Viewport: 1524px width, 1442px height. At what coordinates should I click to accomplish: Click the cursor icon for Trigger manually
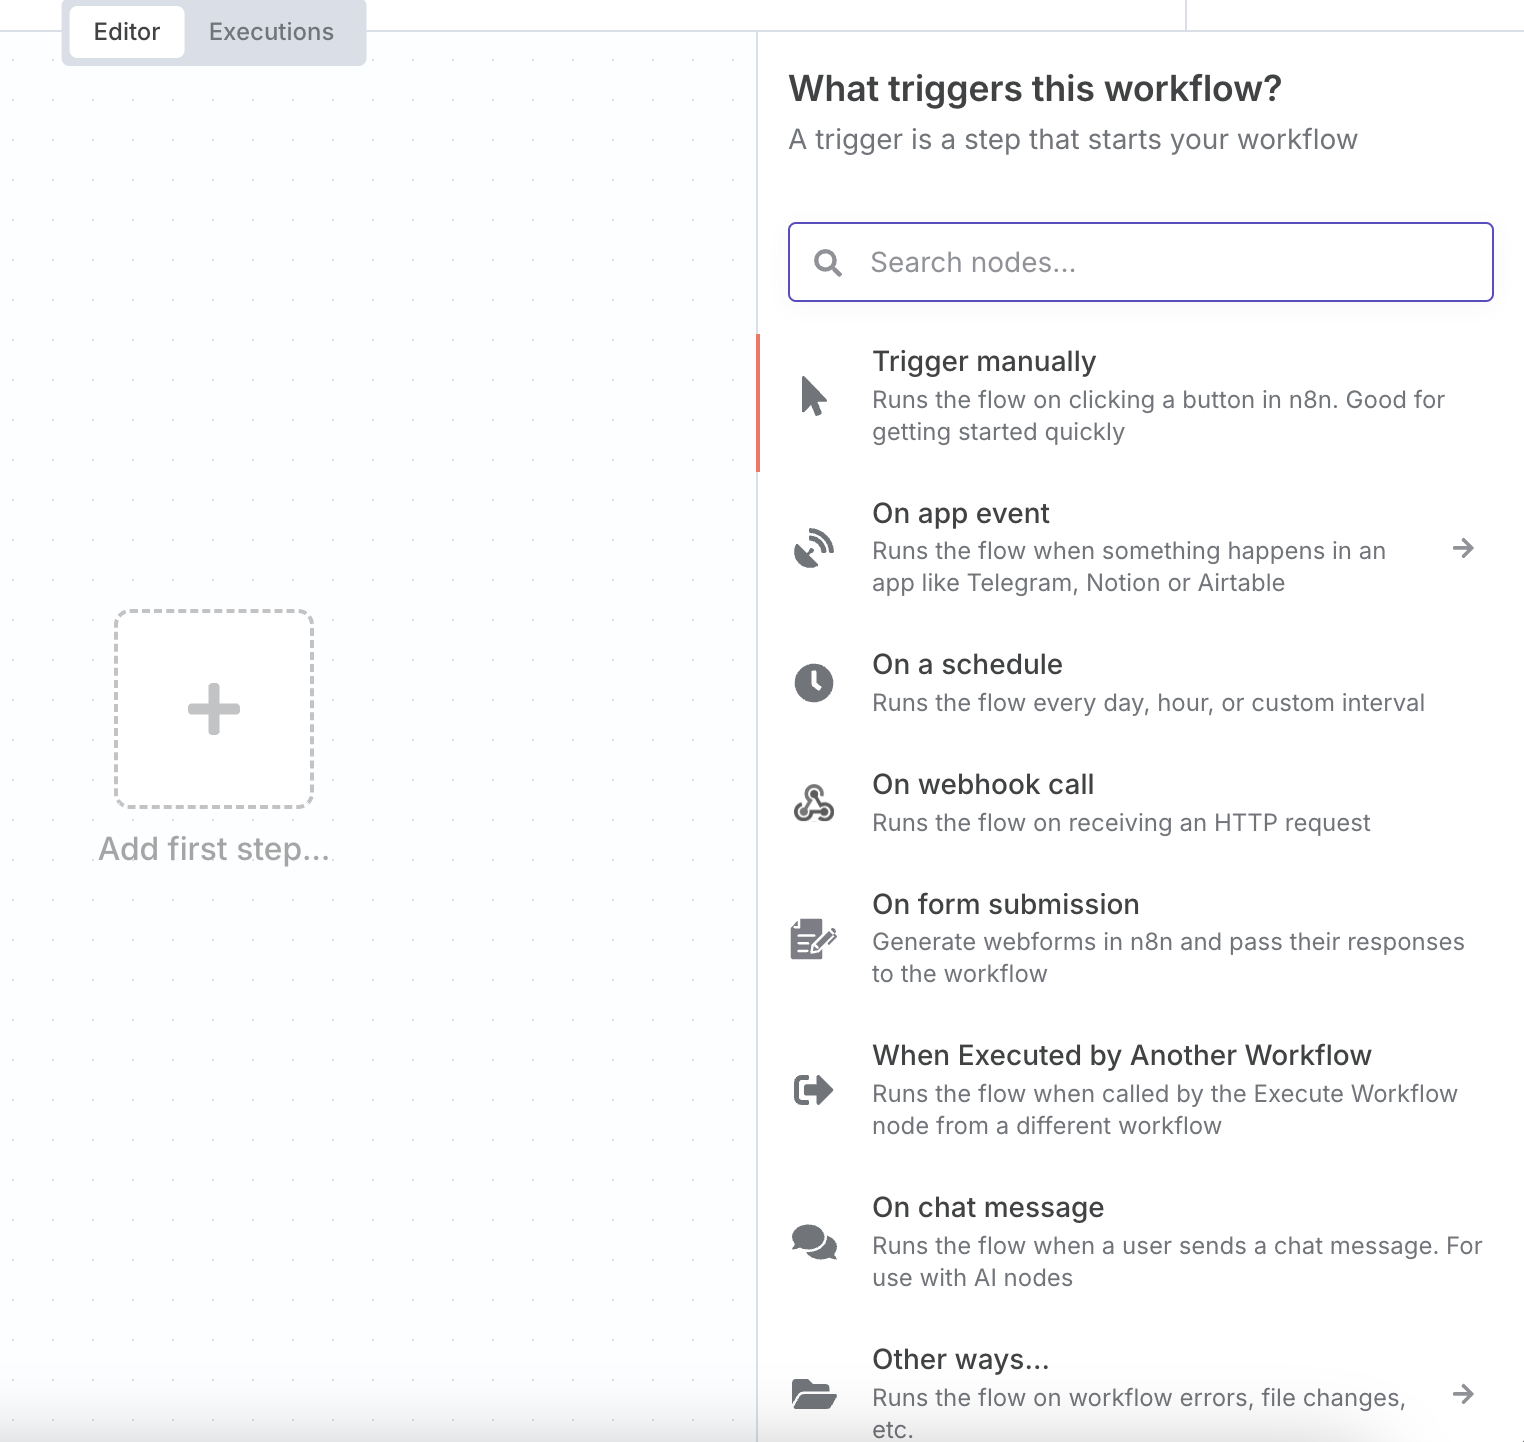pyautogui.click(x=814, y=396)
